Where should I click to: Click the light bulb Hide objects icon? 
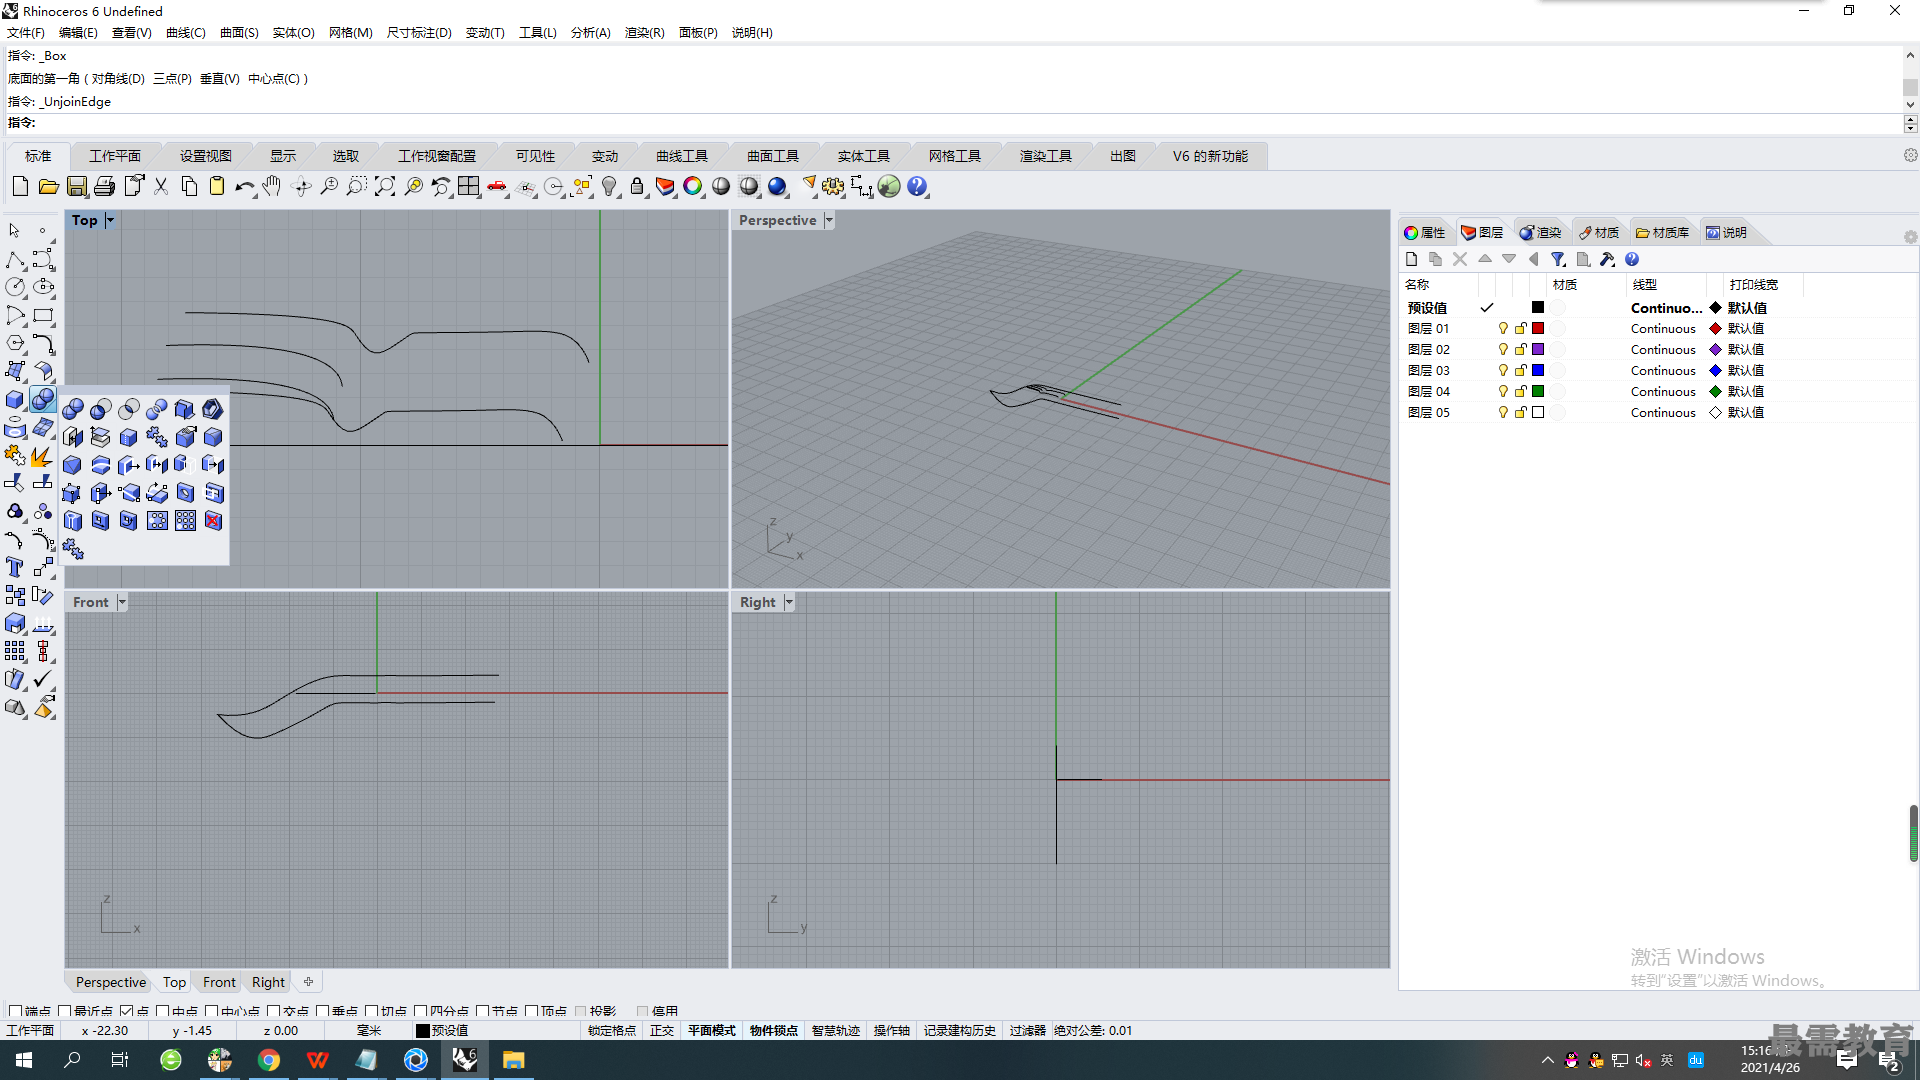609,187
